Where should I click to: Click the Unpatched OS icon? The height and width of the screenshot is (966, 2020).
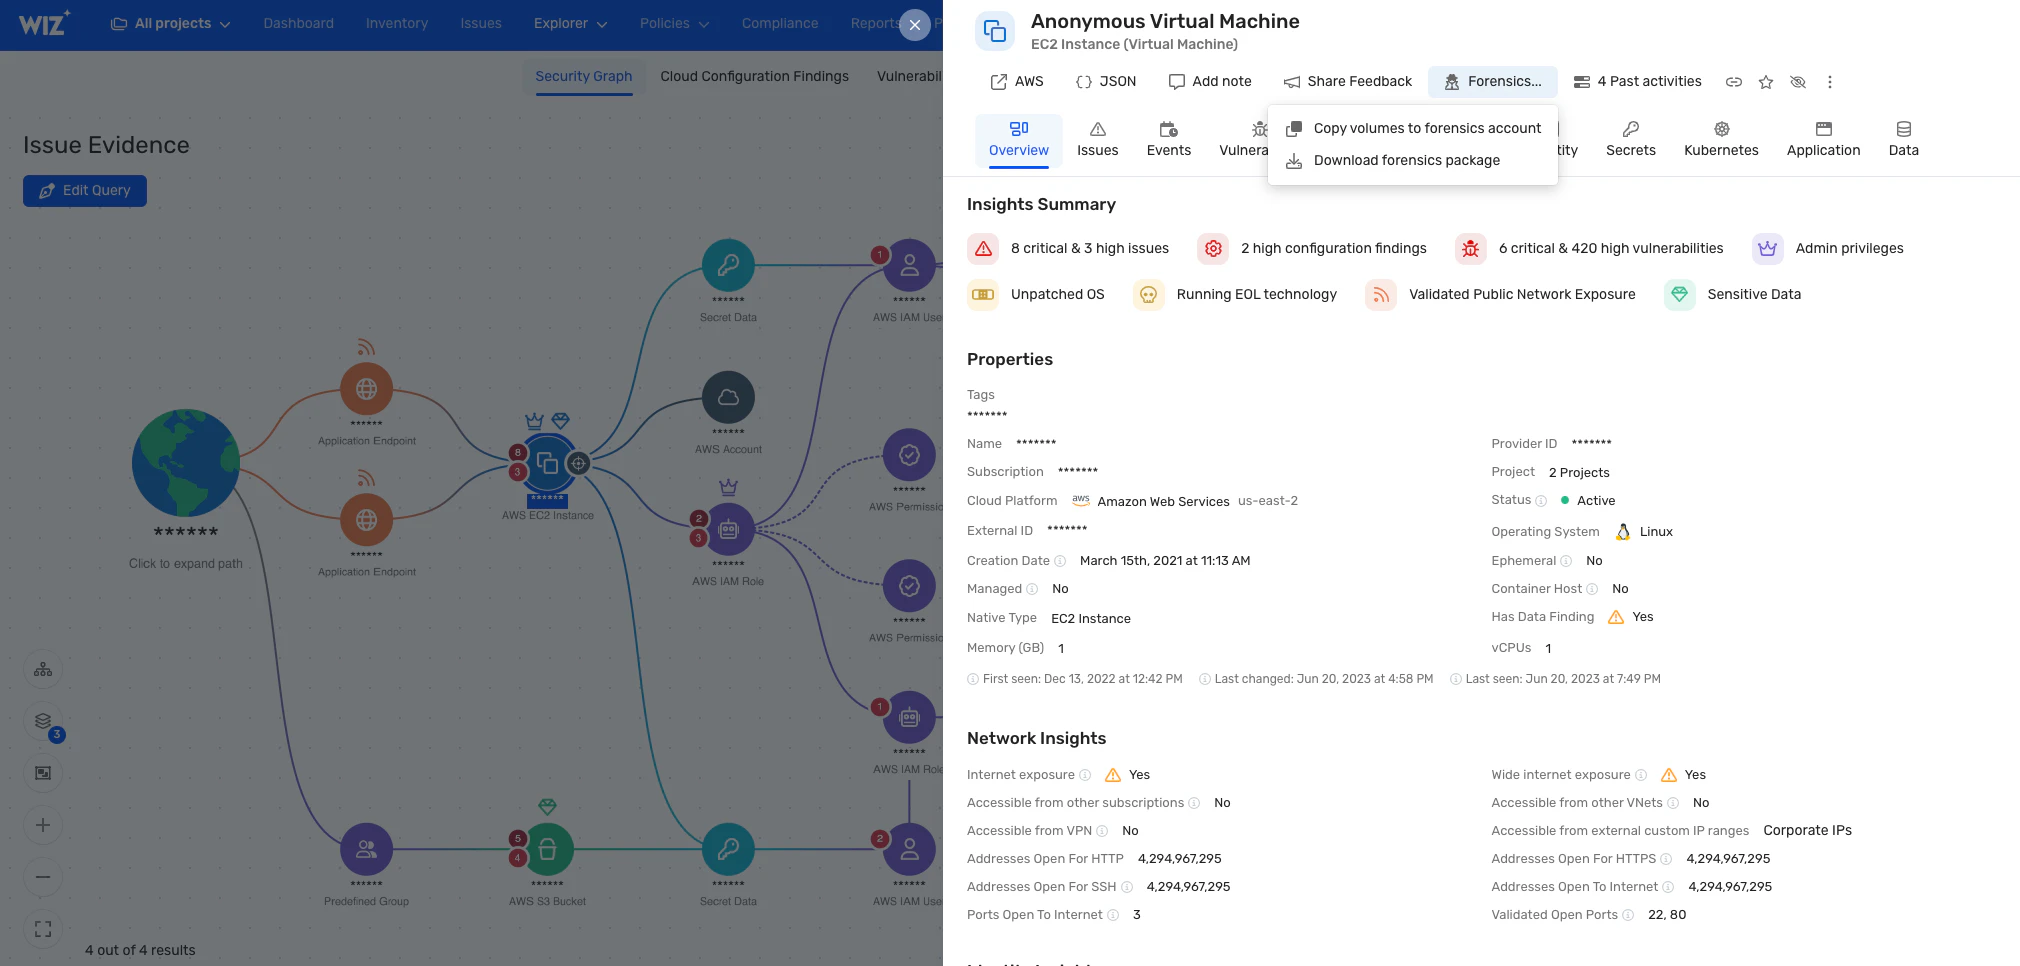(983, 294)
